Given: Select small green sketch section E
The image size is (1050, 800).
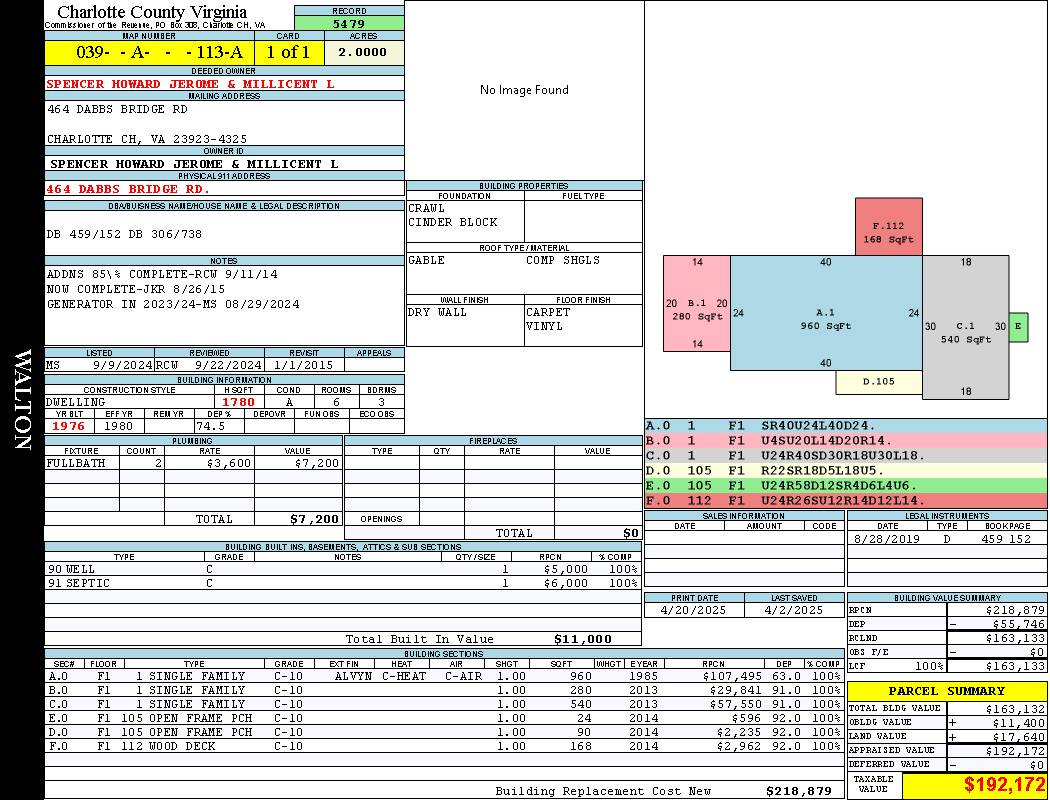Looking at the screenshot, I should point(1018,327).
